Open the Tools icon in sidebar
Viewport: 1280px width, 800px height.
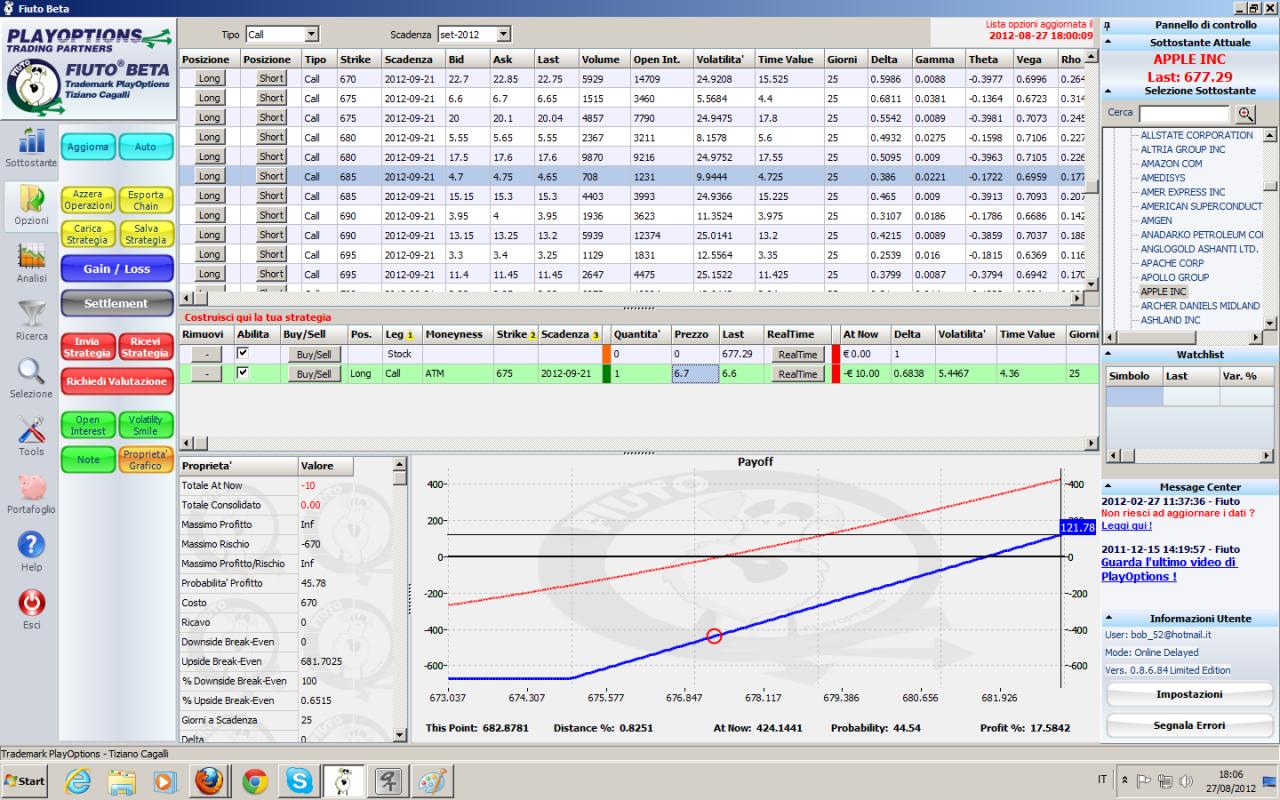[30, 430]
